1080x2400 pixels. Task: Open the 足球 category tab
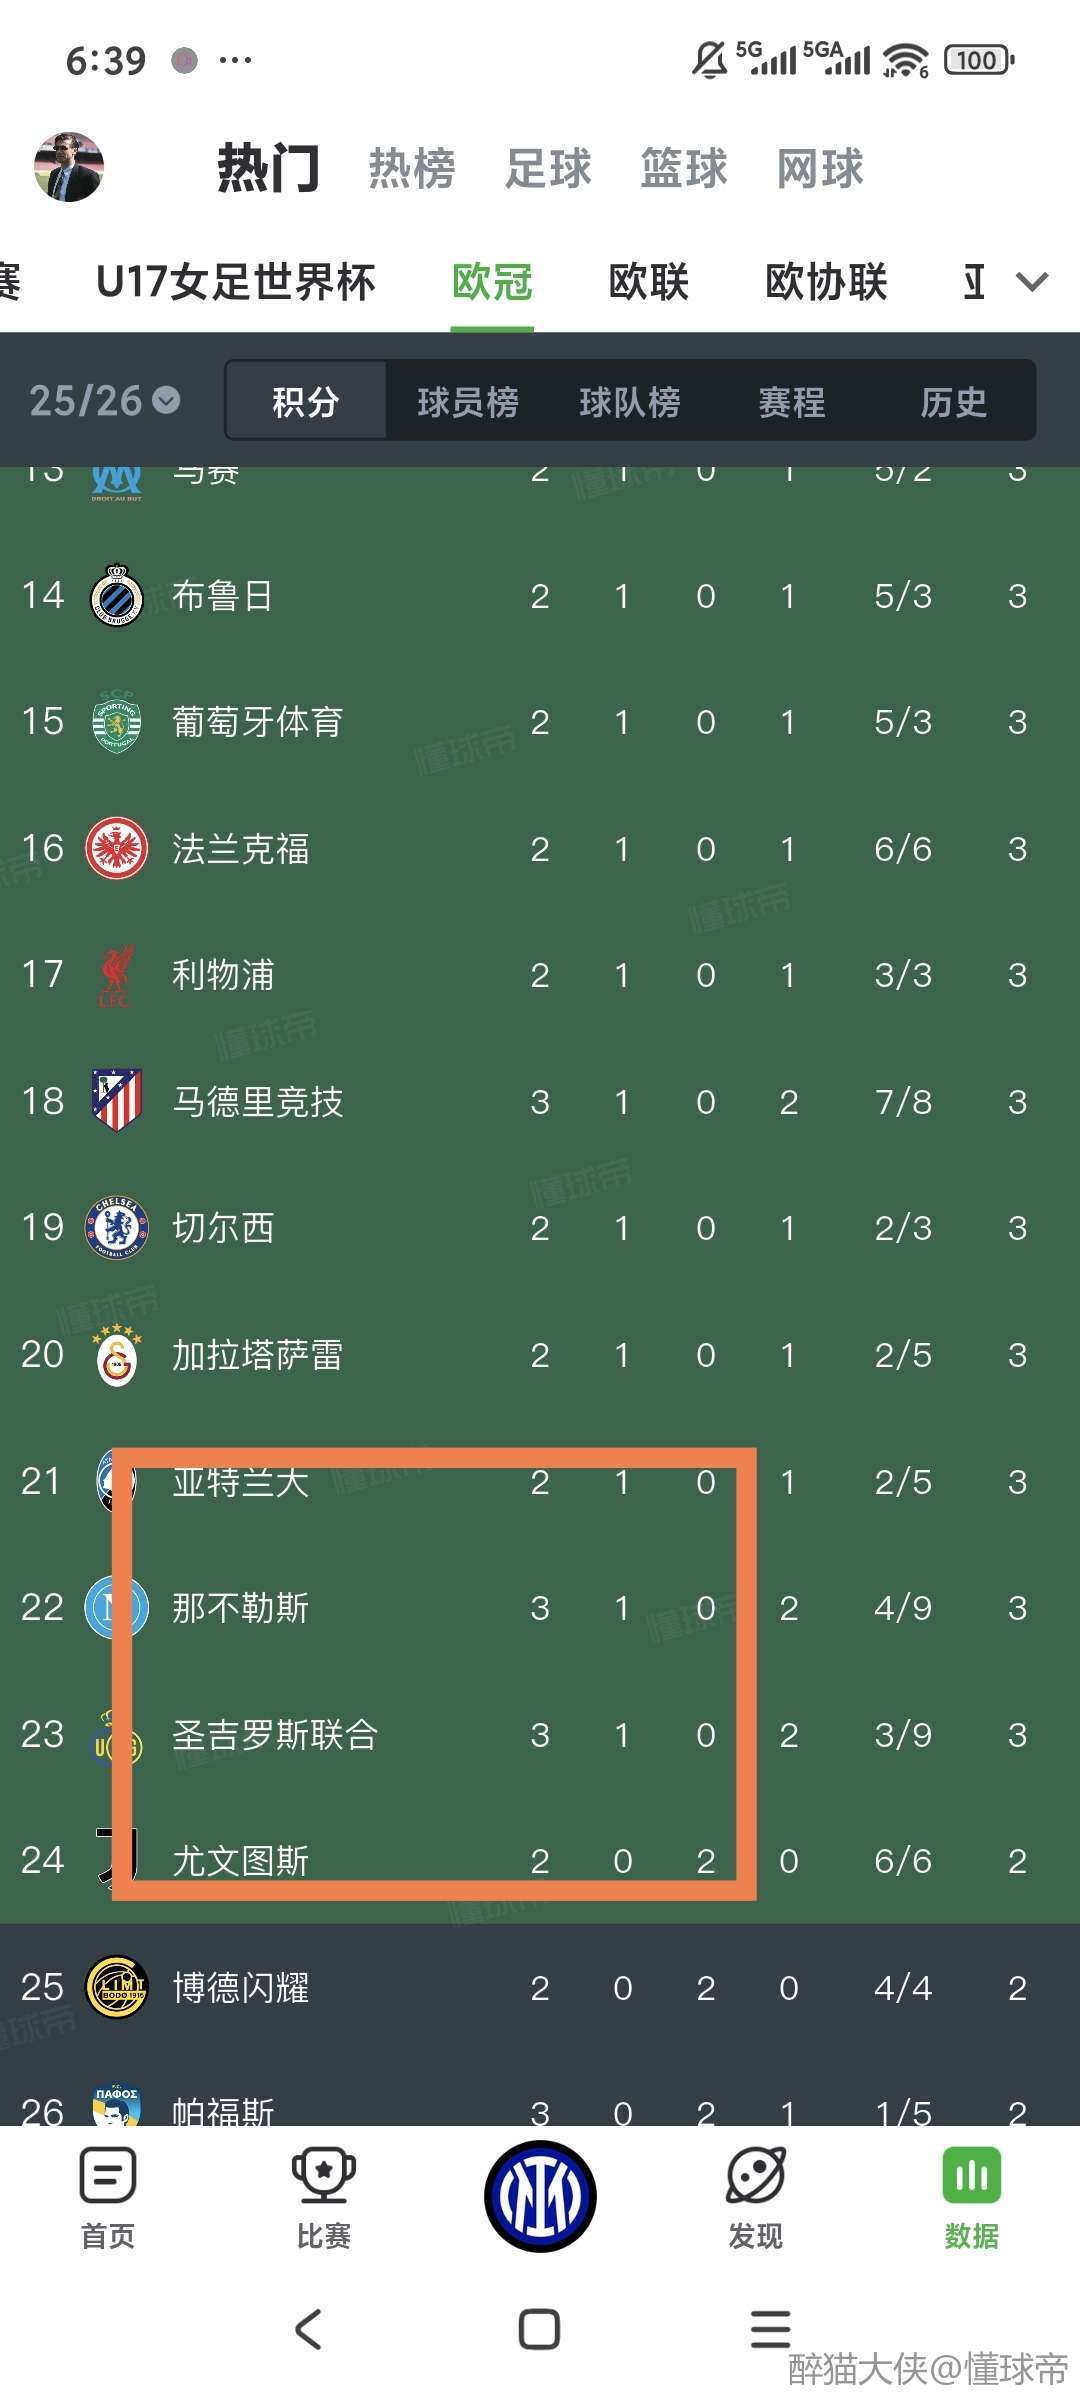point(548,168)
